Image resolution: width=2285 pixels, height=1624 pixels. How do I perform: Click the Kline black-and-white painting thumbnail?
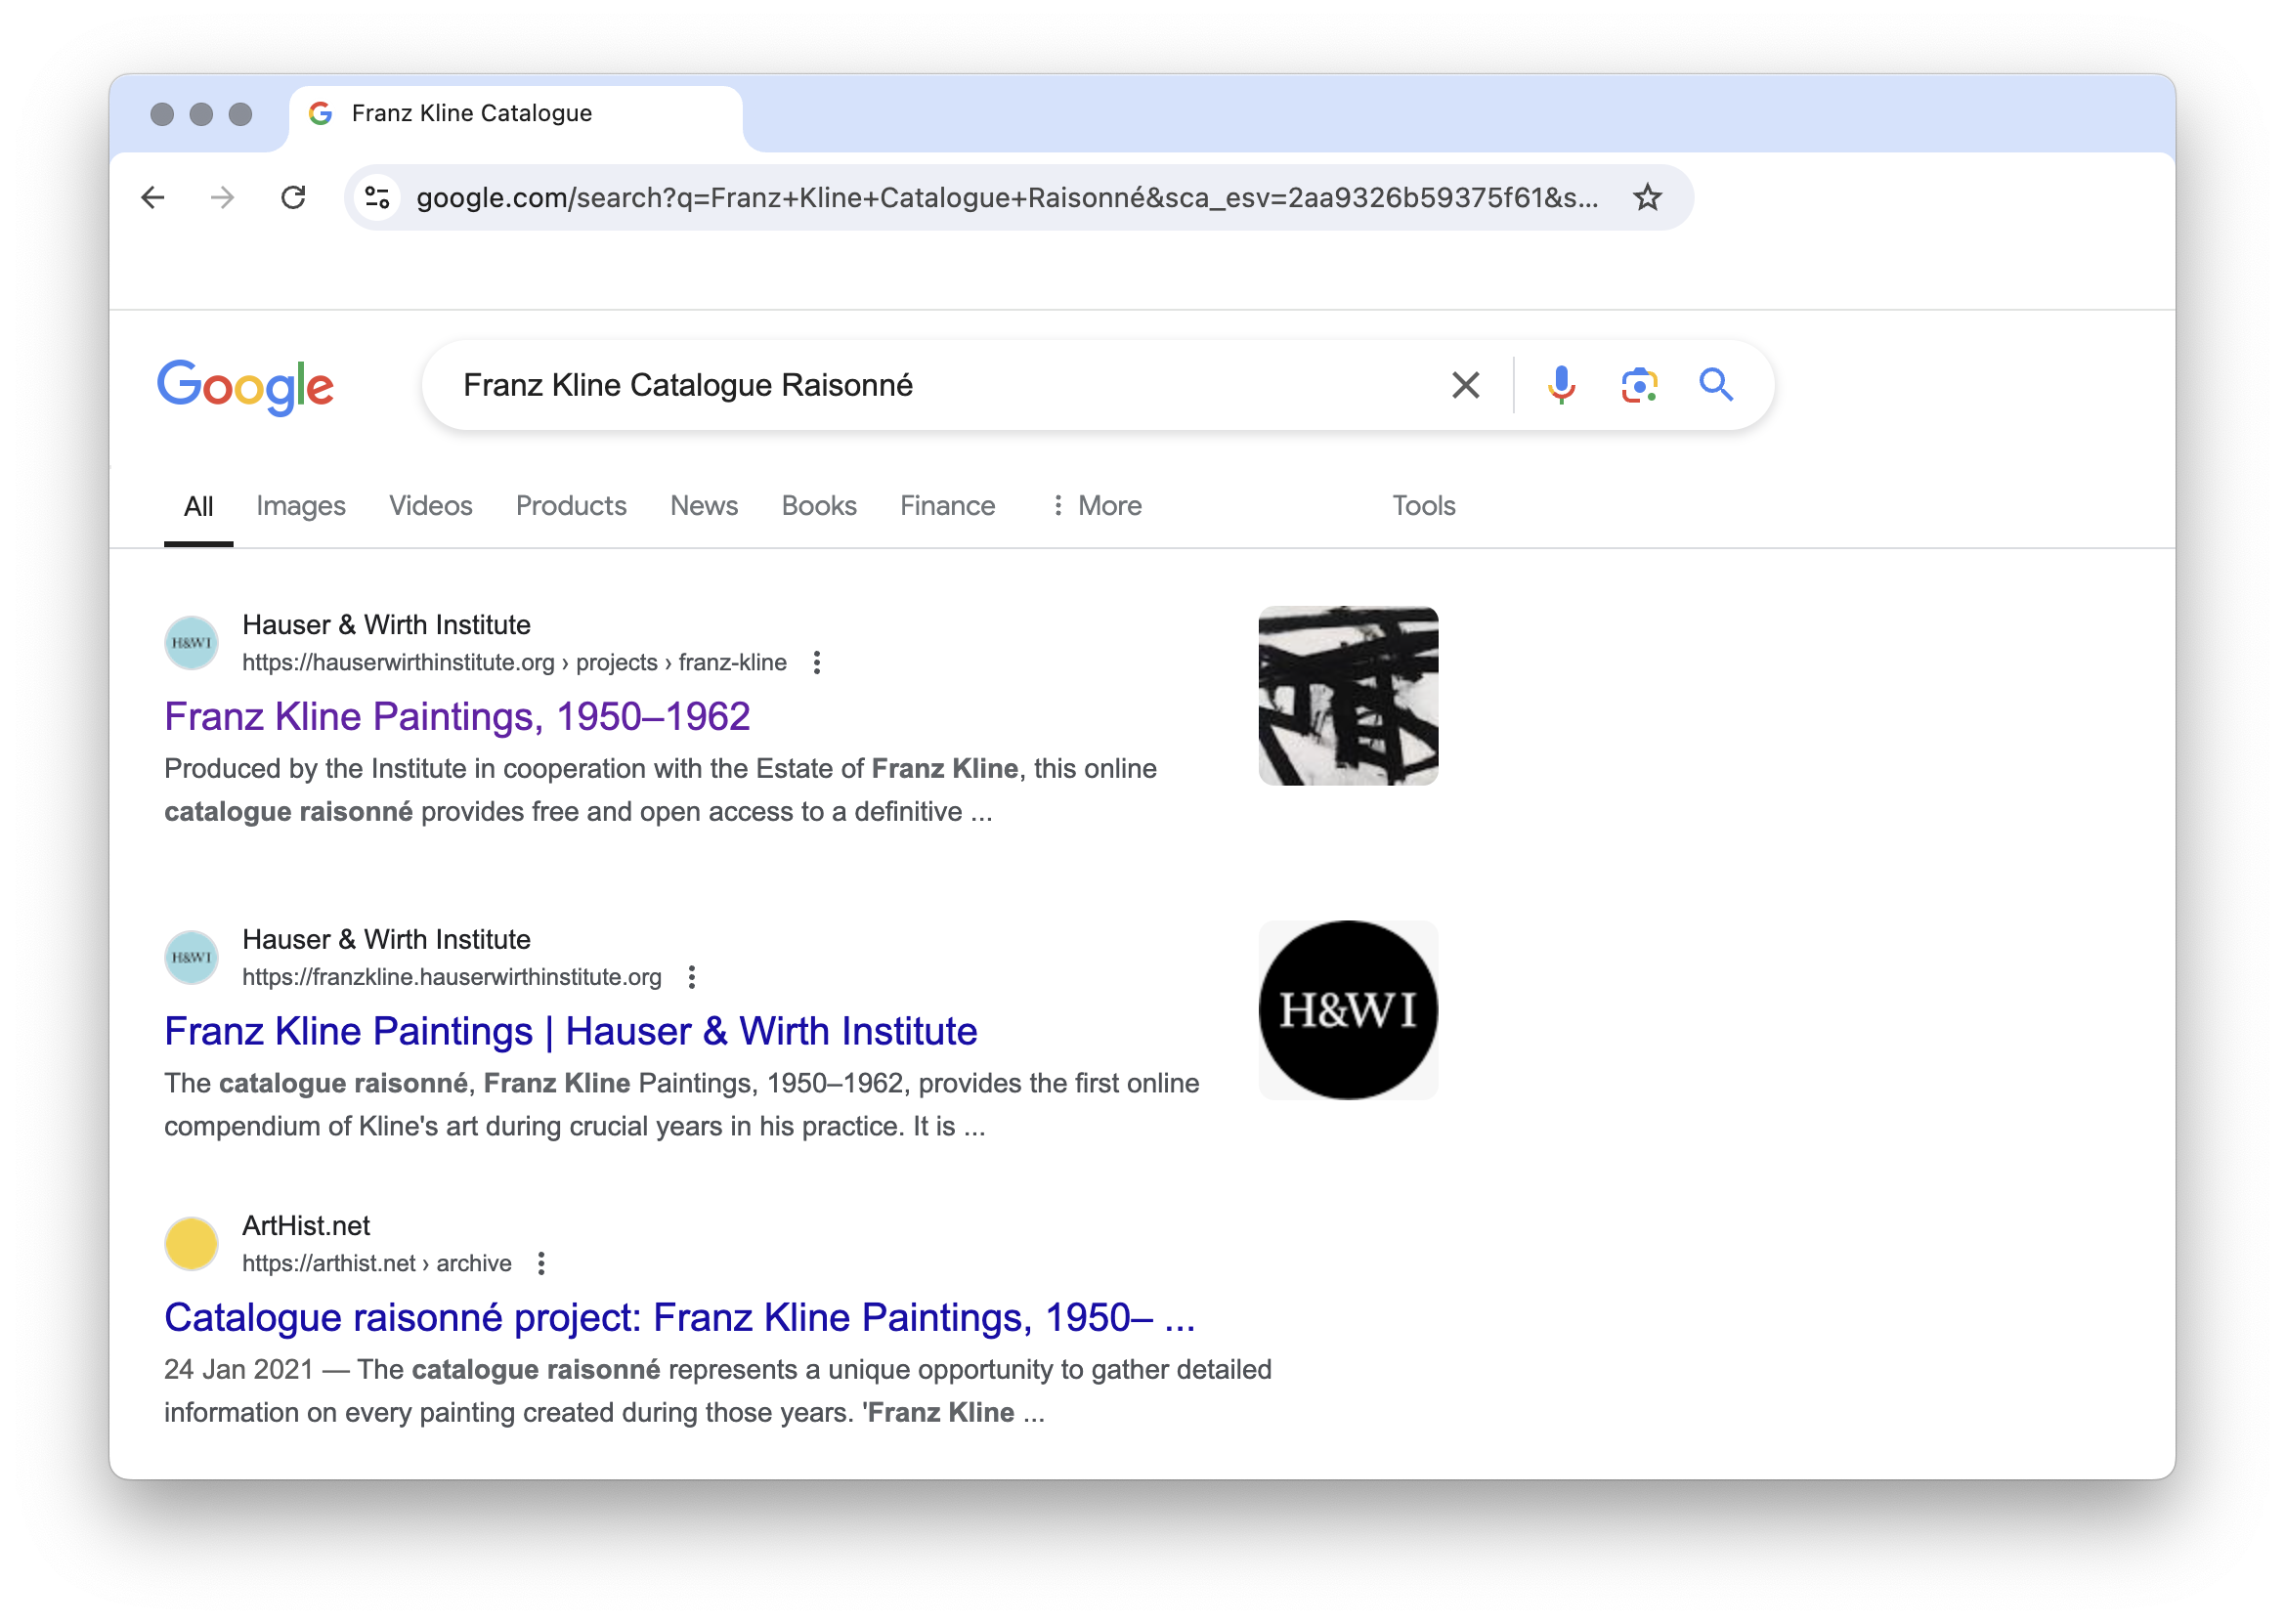tap(1347, 696)
